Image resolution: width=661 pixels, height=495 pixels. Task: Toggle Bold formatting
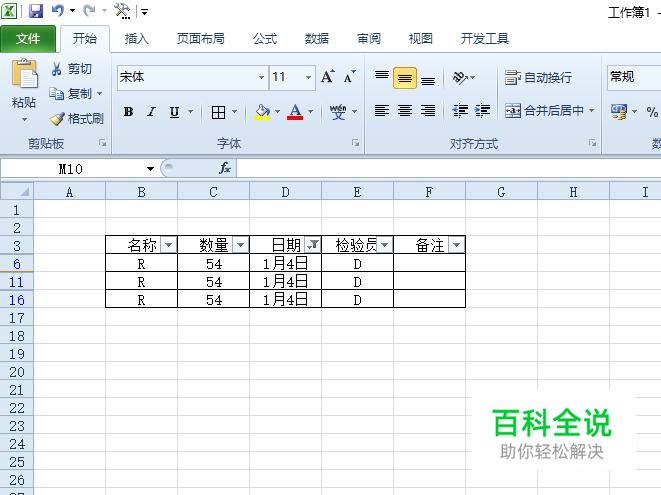coord(129,112)
